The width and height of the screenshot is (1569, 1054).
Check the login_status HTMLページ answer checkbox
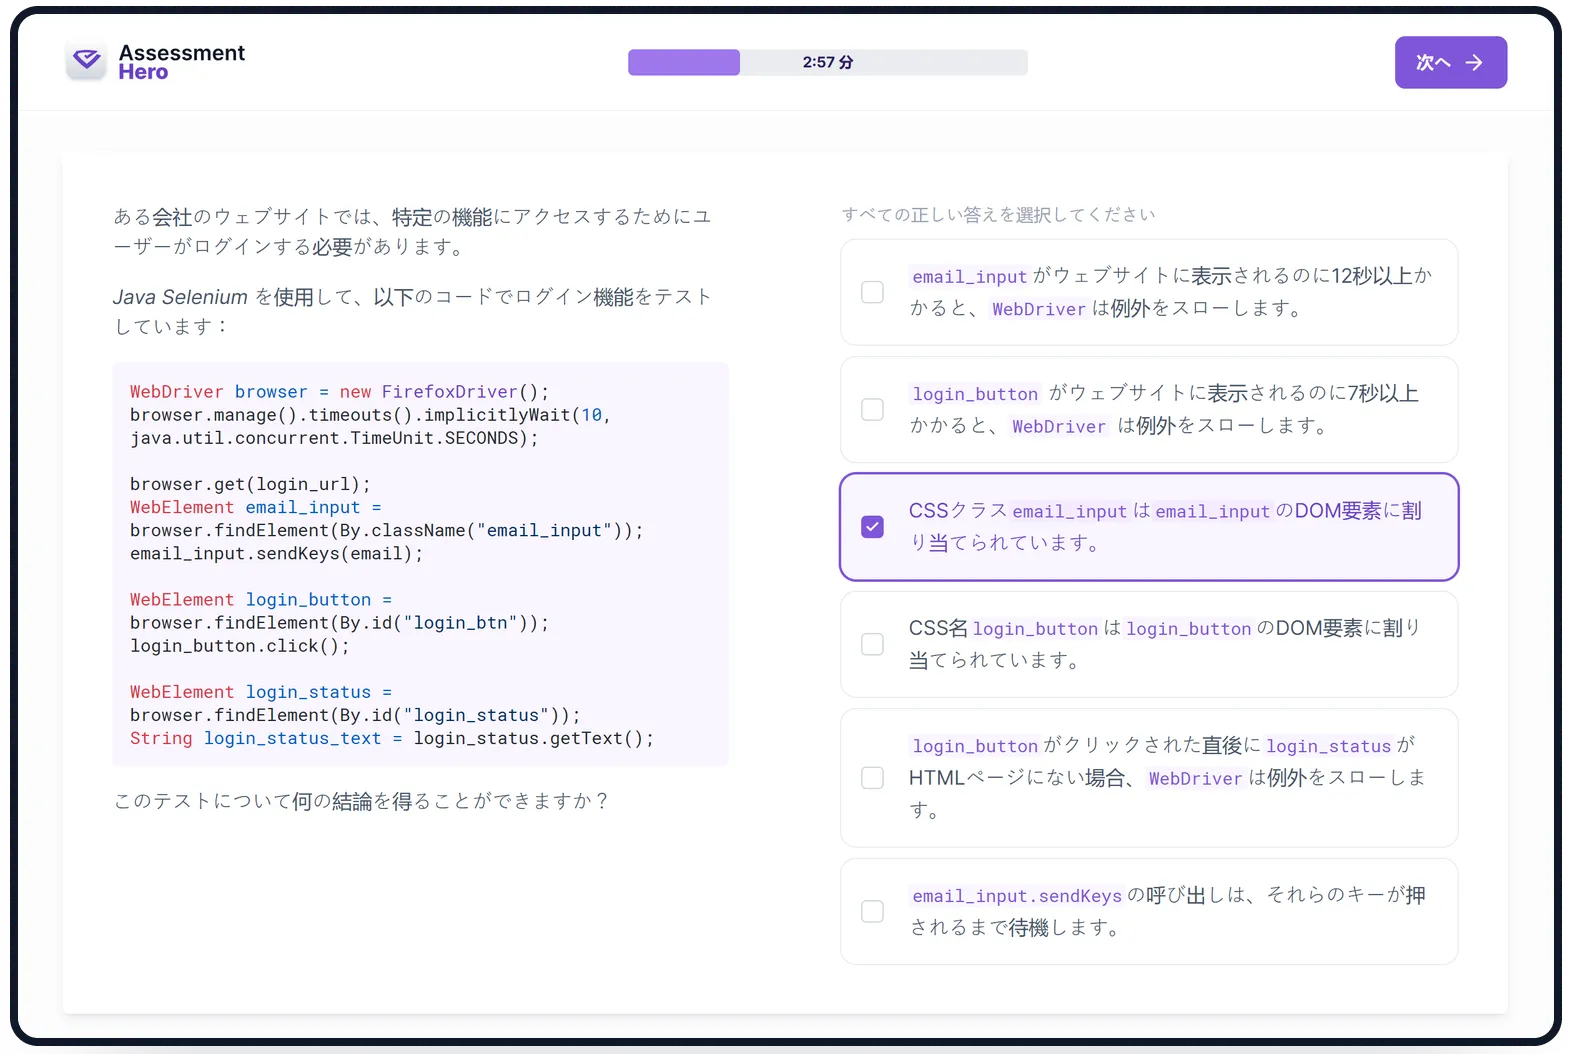click(872, 778)
